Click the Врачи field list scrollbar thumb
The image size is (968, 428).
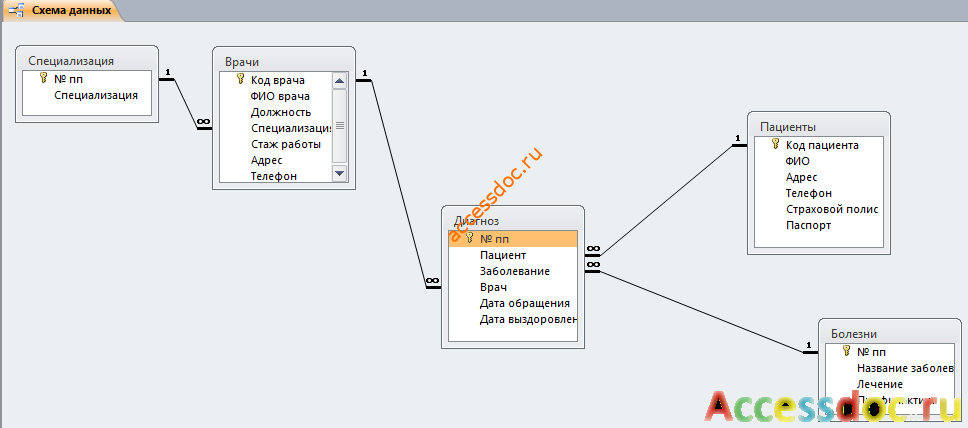tap(340, 126)
